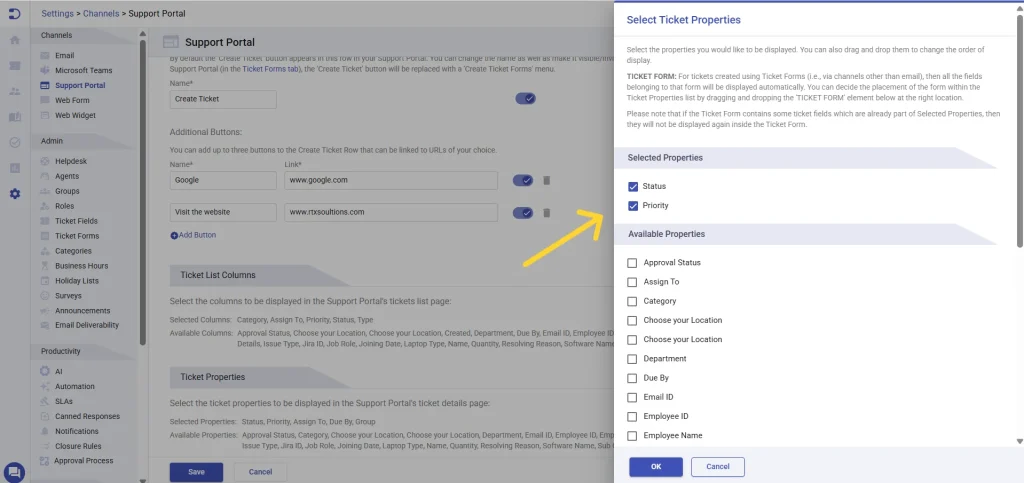
Task: Click the Microsoft Teams icon in sidebar
Action: 44,70
